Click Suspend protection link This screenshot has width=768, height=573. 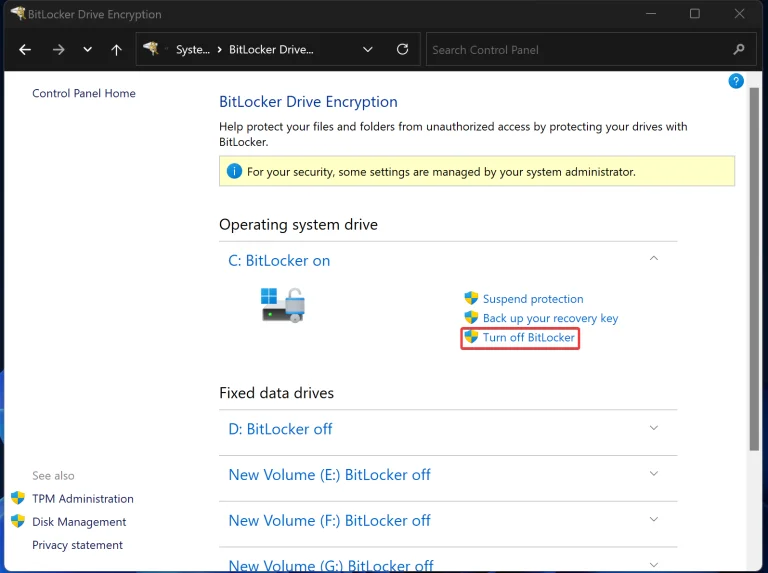pos(533,299)
